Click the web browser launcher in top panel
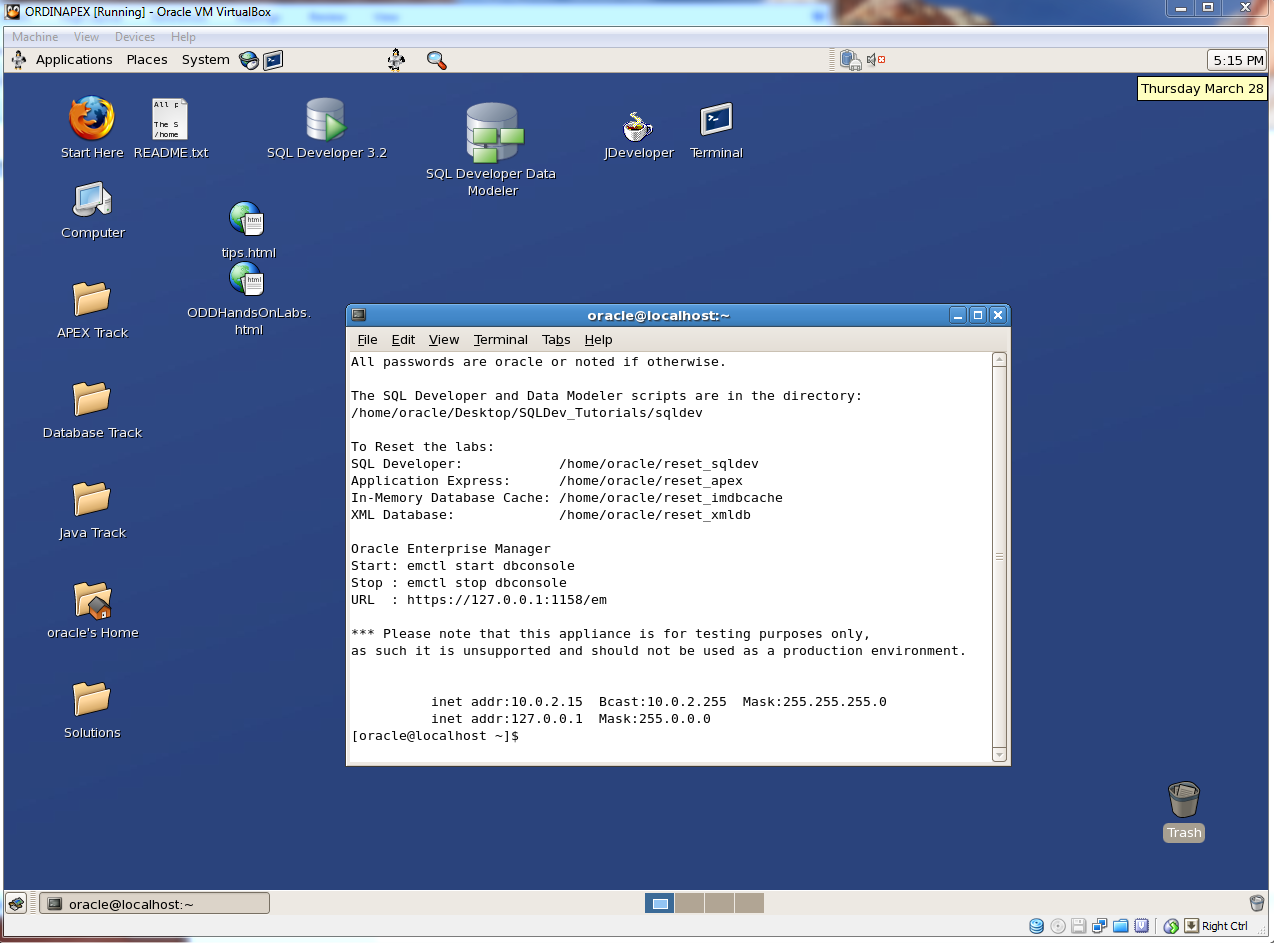Image resolution: width=1274 pixels, height=943 pixels. coord(249,60)
